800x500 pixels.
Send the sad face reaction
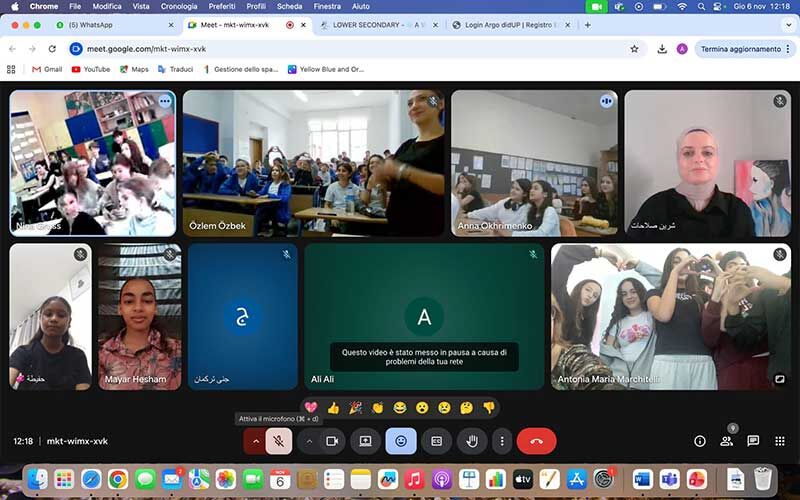(x=444, y=408)
